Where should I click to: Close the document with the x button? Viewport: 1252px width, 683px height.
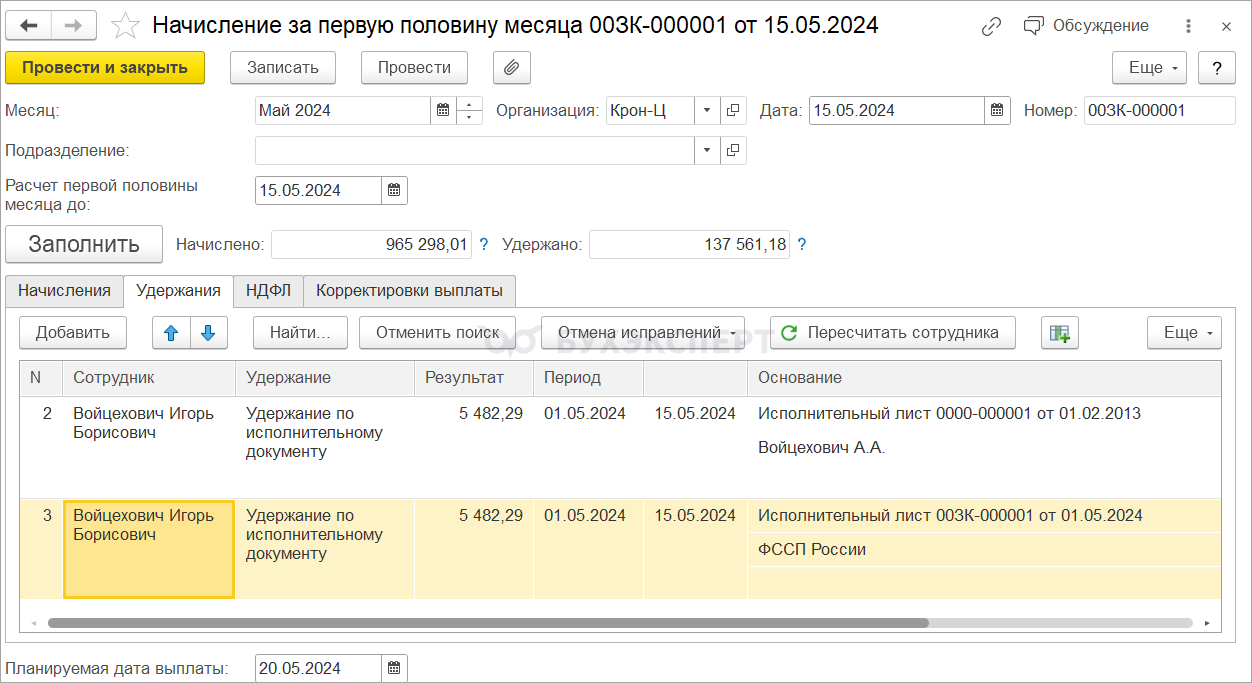(1226, 26)
